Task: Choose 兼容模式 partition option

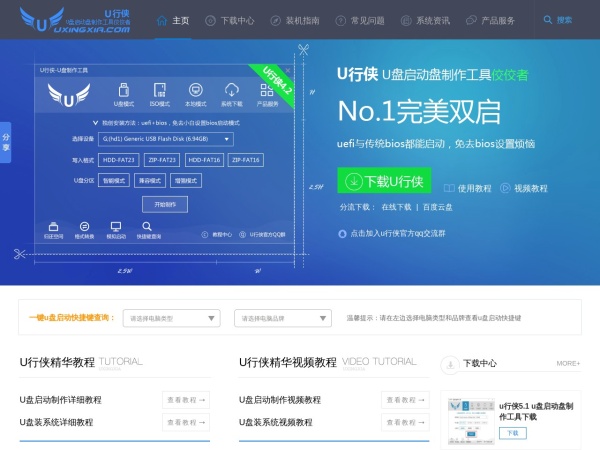Action: pyautogui.click(x=150, y=181)
